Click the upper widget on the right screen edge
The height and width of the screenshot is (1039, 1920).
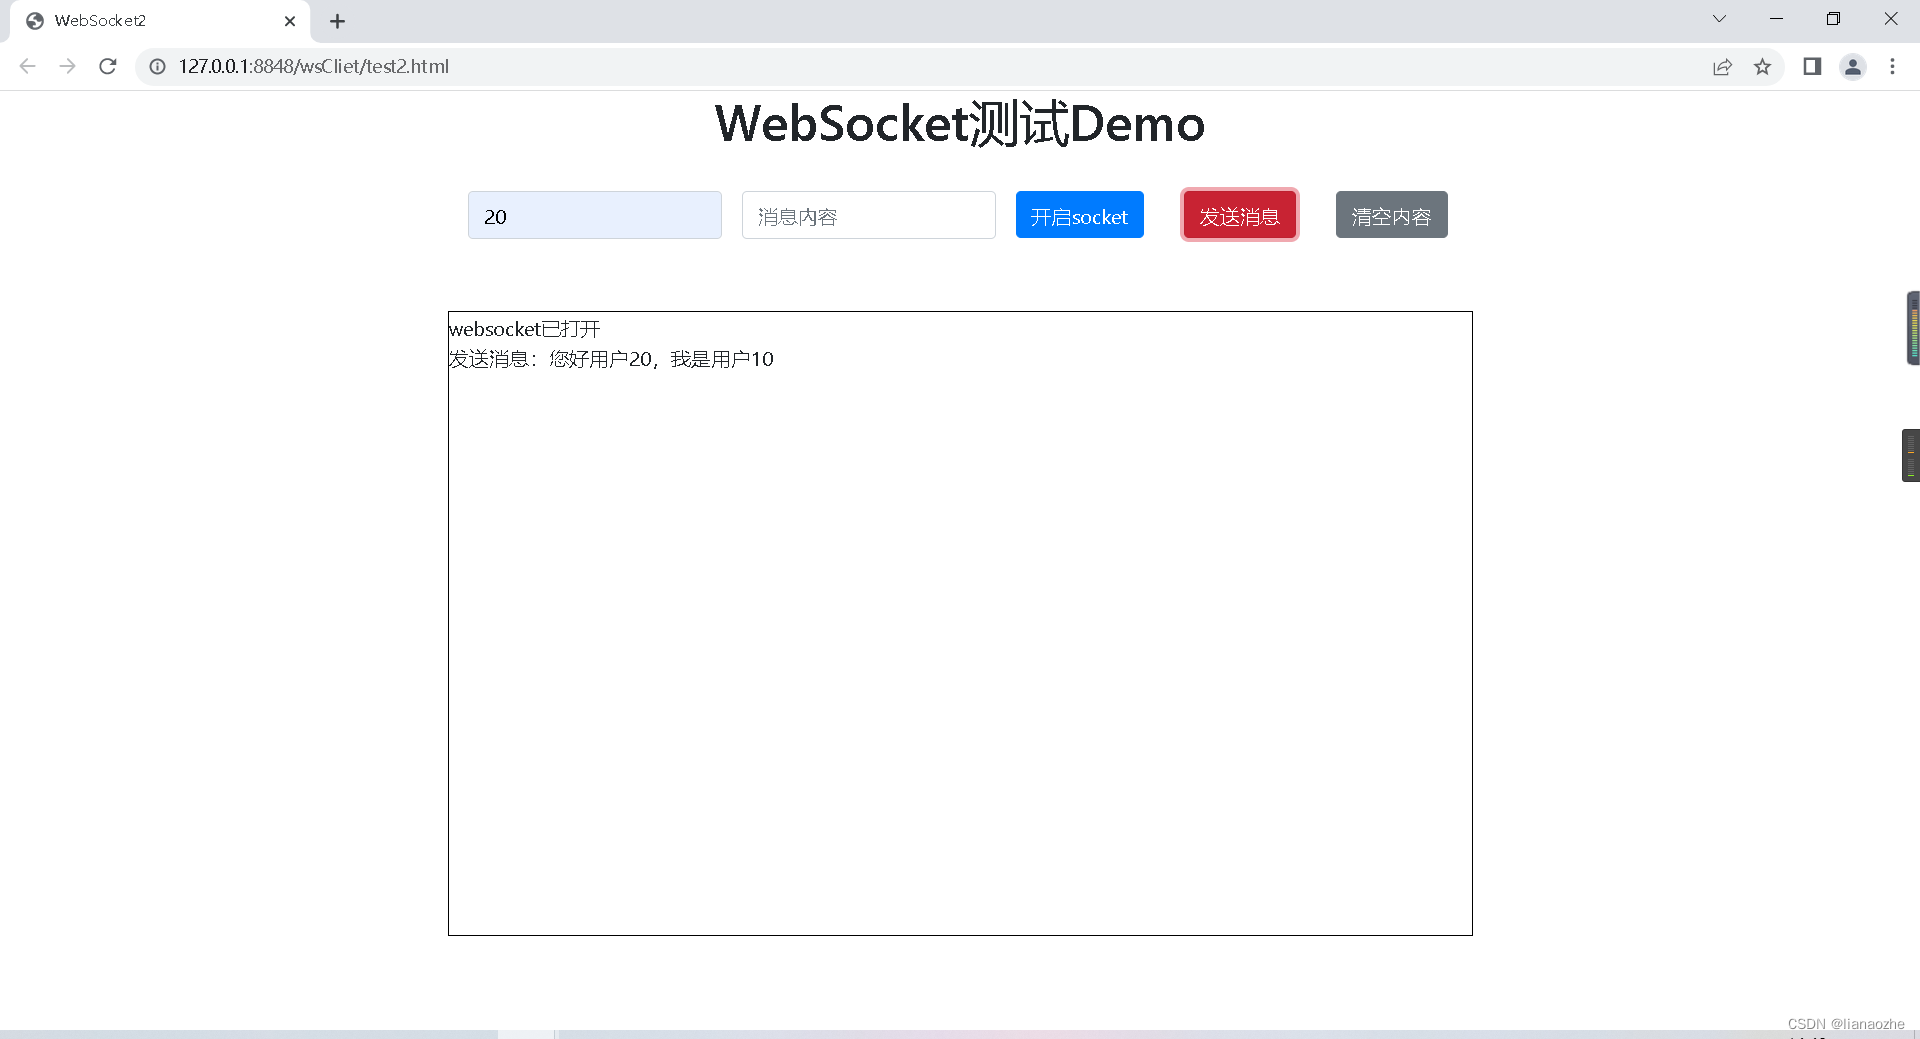(1913, 328)
